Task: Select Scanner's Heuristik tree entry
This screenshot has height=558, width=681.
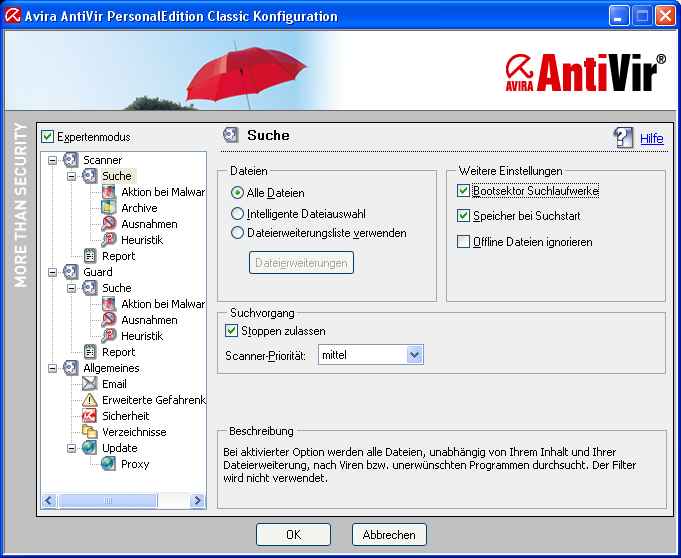Action: 142,240
